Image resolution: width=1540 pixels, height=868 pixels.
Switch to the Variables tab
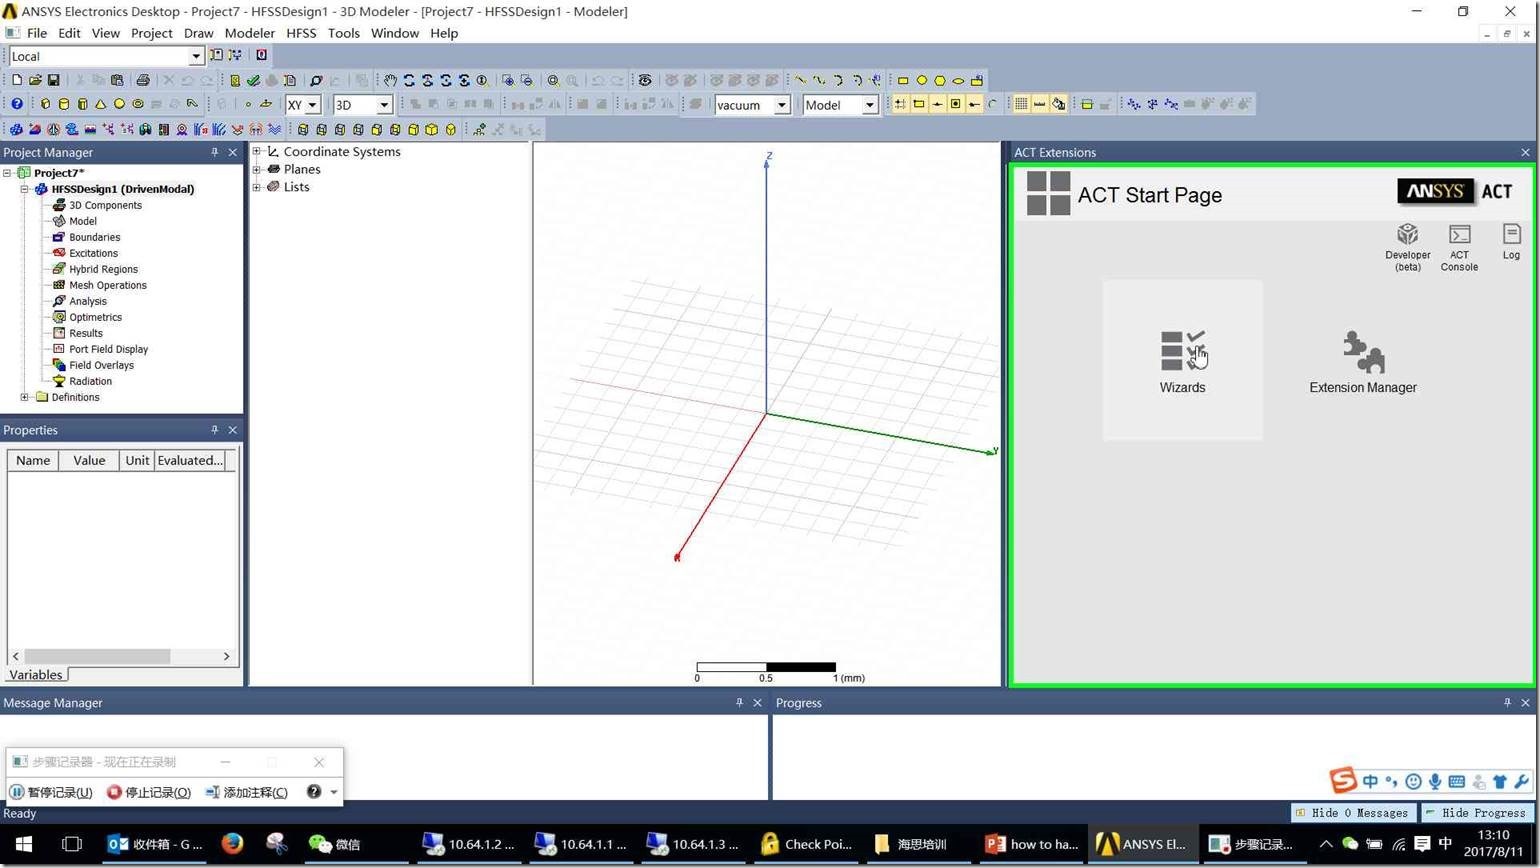click(x=36, y=675)
